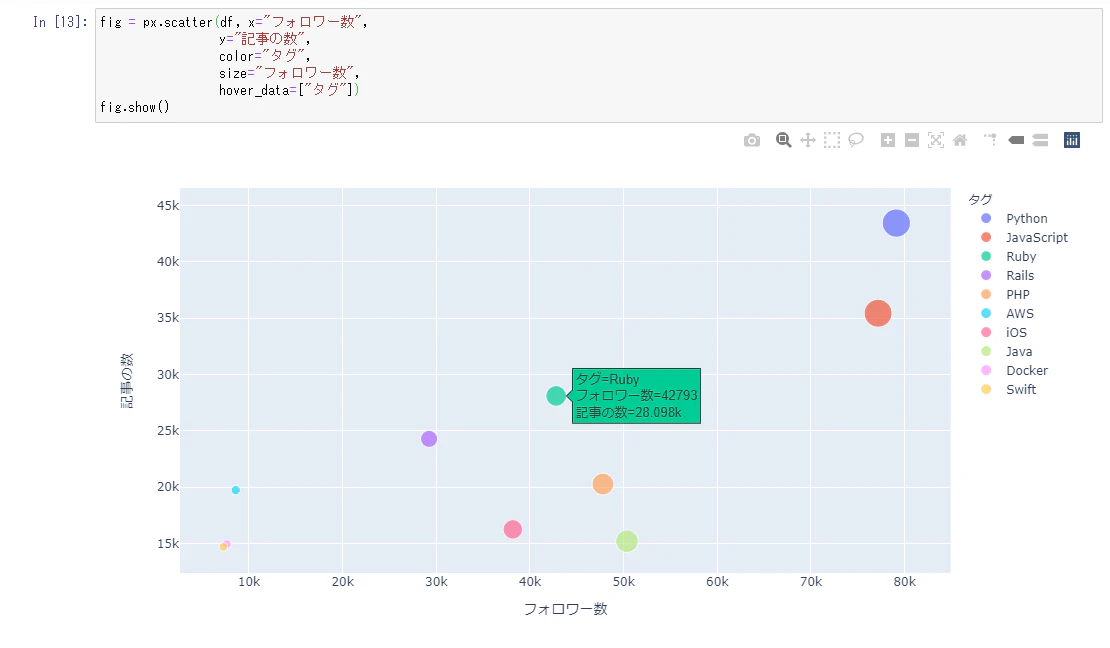Viewport: 1110px width, 648px height.
Task: Download the plot as PNG with camera icon
Action: pos(752,140)
